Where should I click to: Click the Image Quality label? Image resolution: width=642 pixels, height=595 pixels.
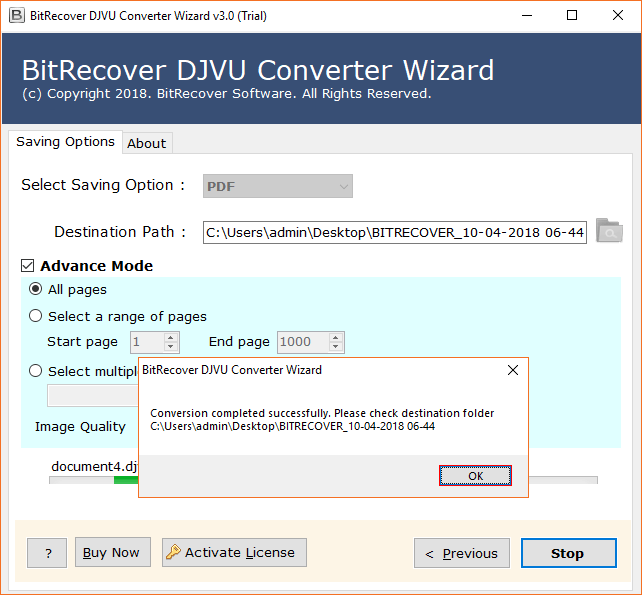point(80,427)
